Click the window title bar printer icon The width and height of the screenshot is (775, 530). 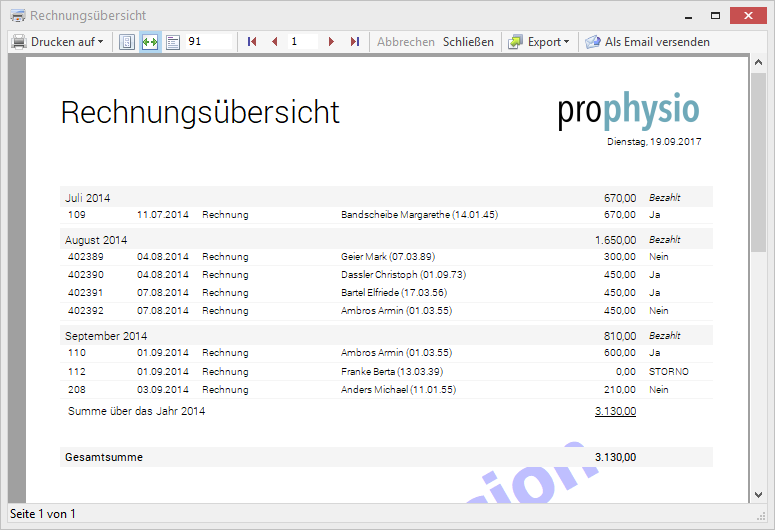pos(17,15)
